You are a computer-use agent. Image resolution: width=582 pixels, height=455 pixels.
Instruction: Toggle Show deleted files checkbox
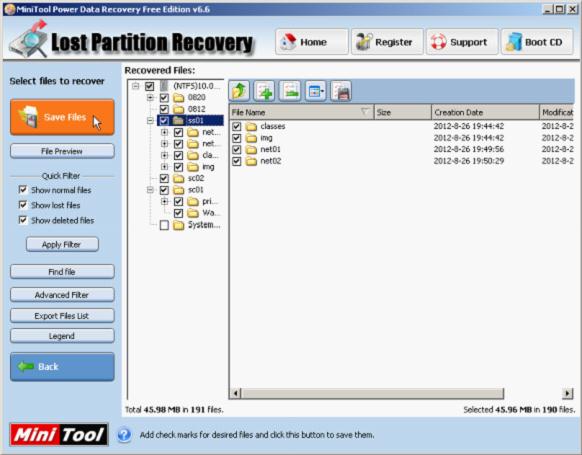(x=23, y=220)
